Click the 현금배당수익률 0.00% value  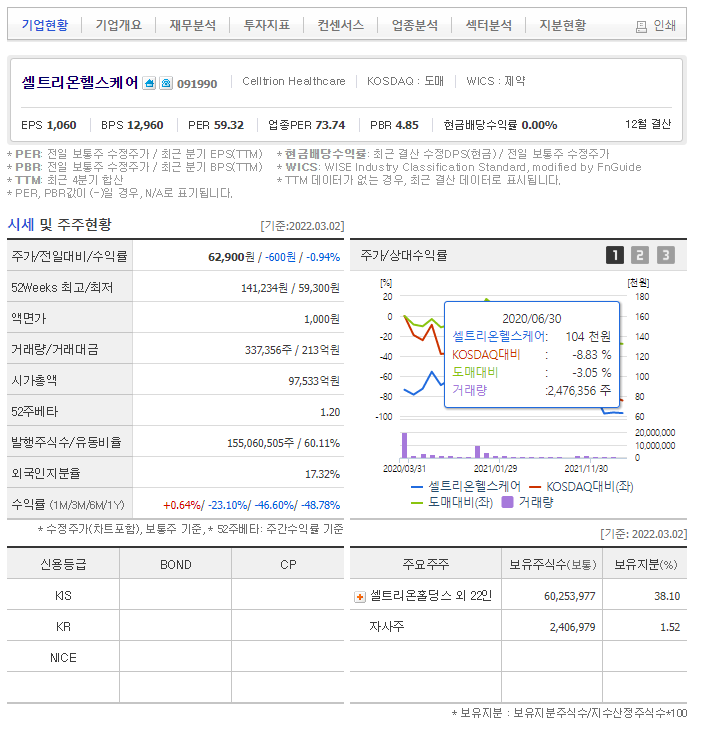[539, 125]
